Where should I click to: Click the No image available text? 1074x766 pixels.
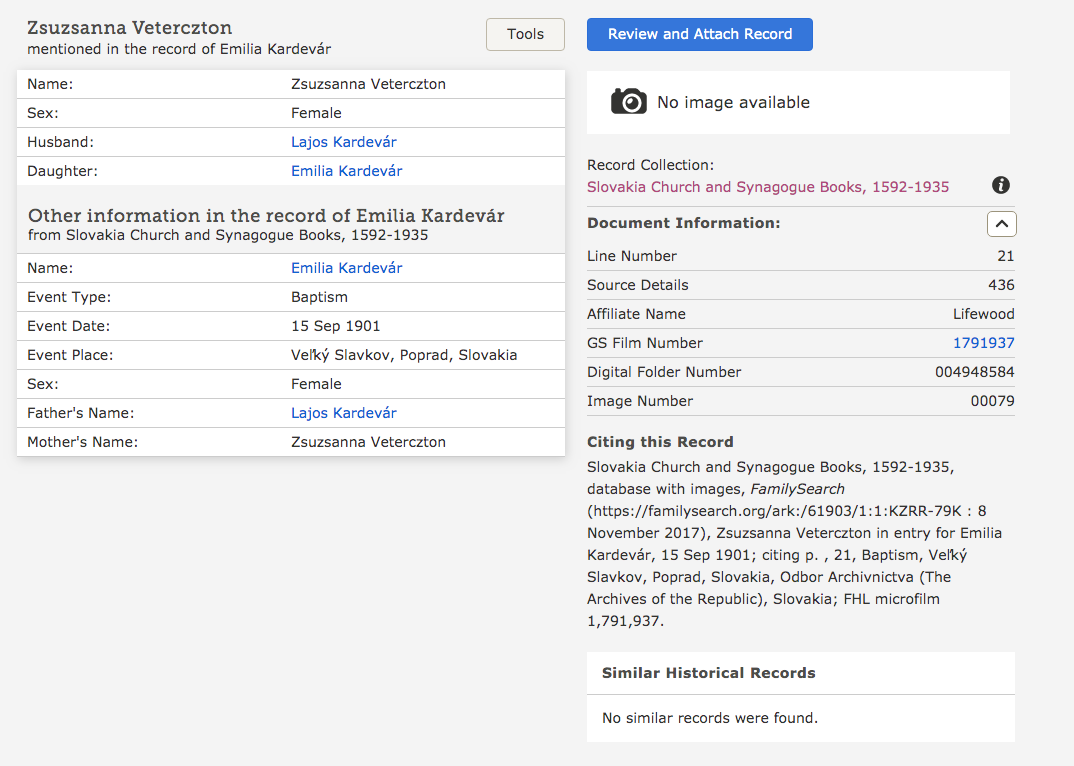(x=733, y=102)
